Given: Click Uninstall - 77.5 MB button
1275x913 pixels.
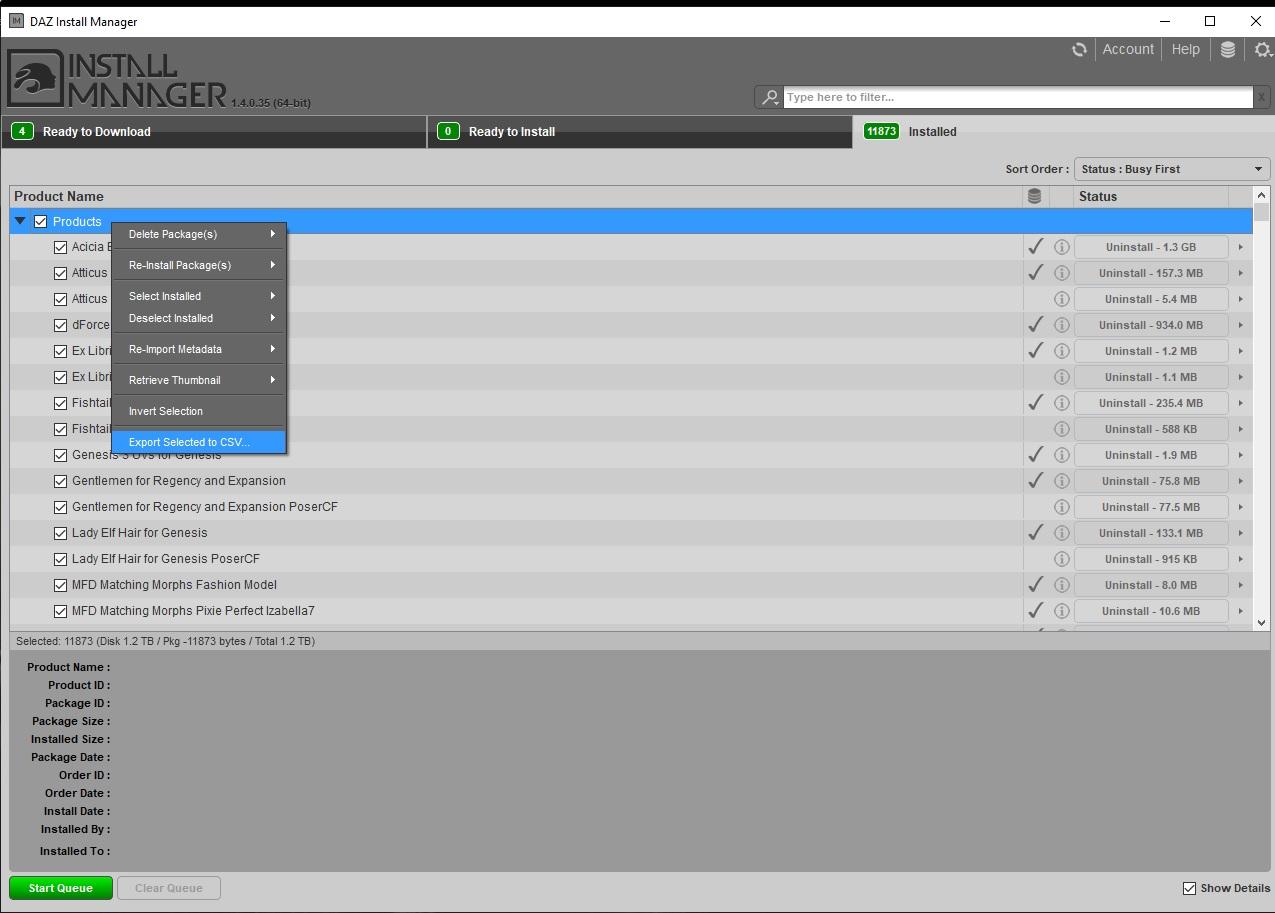Looking at the screenshot, I should [x=1151, y=507].
